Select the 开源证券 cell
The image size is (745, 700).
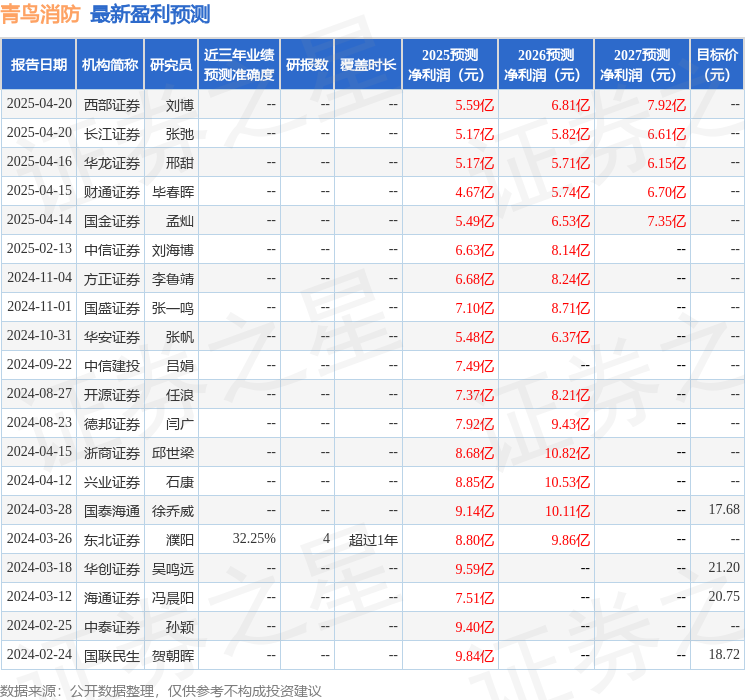112,395
